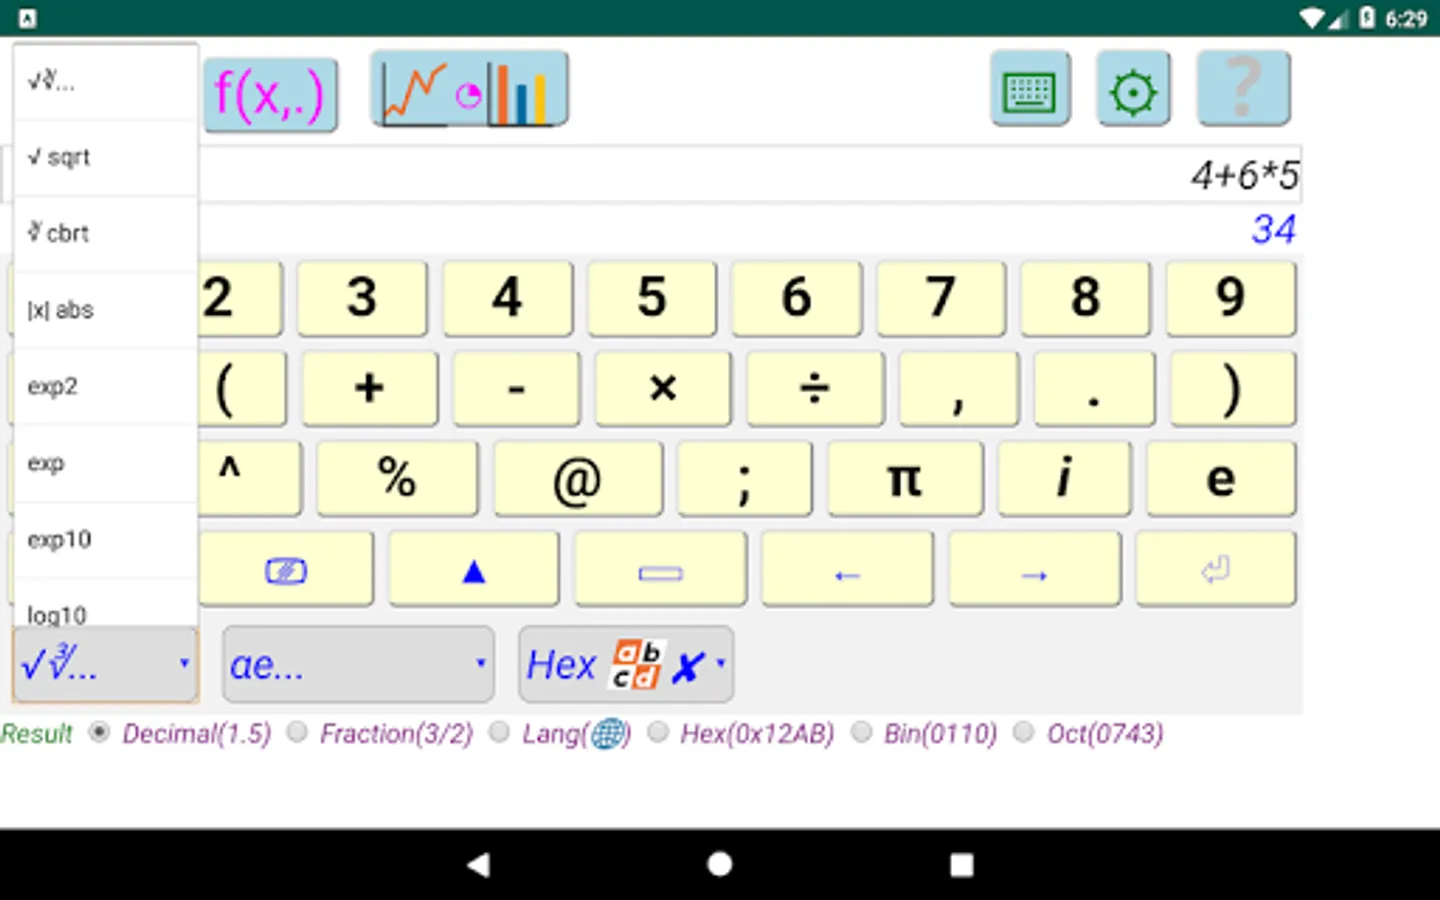Tap Android home navigation button

point(720,865)
